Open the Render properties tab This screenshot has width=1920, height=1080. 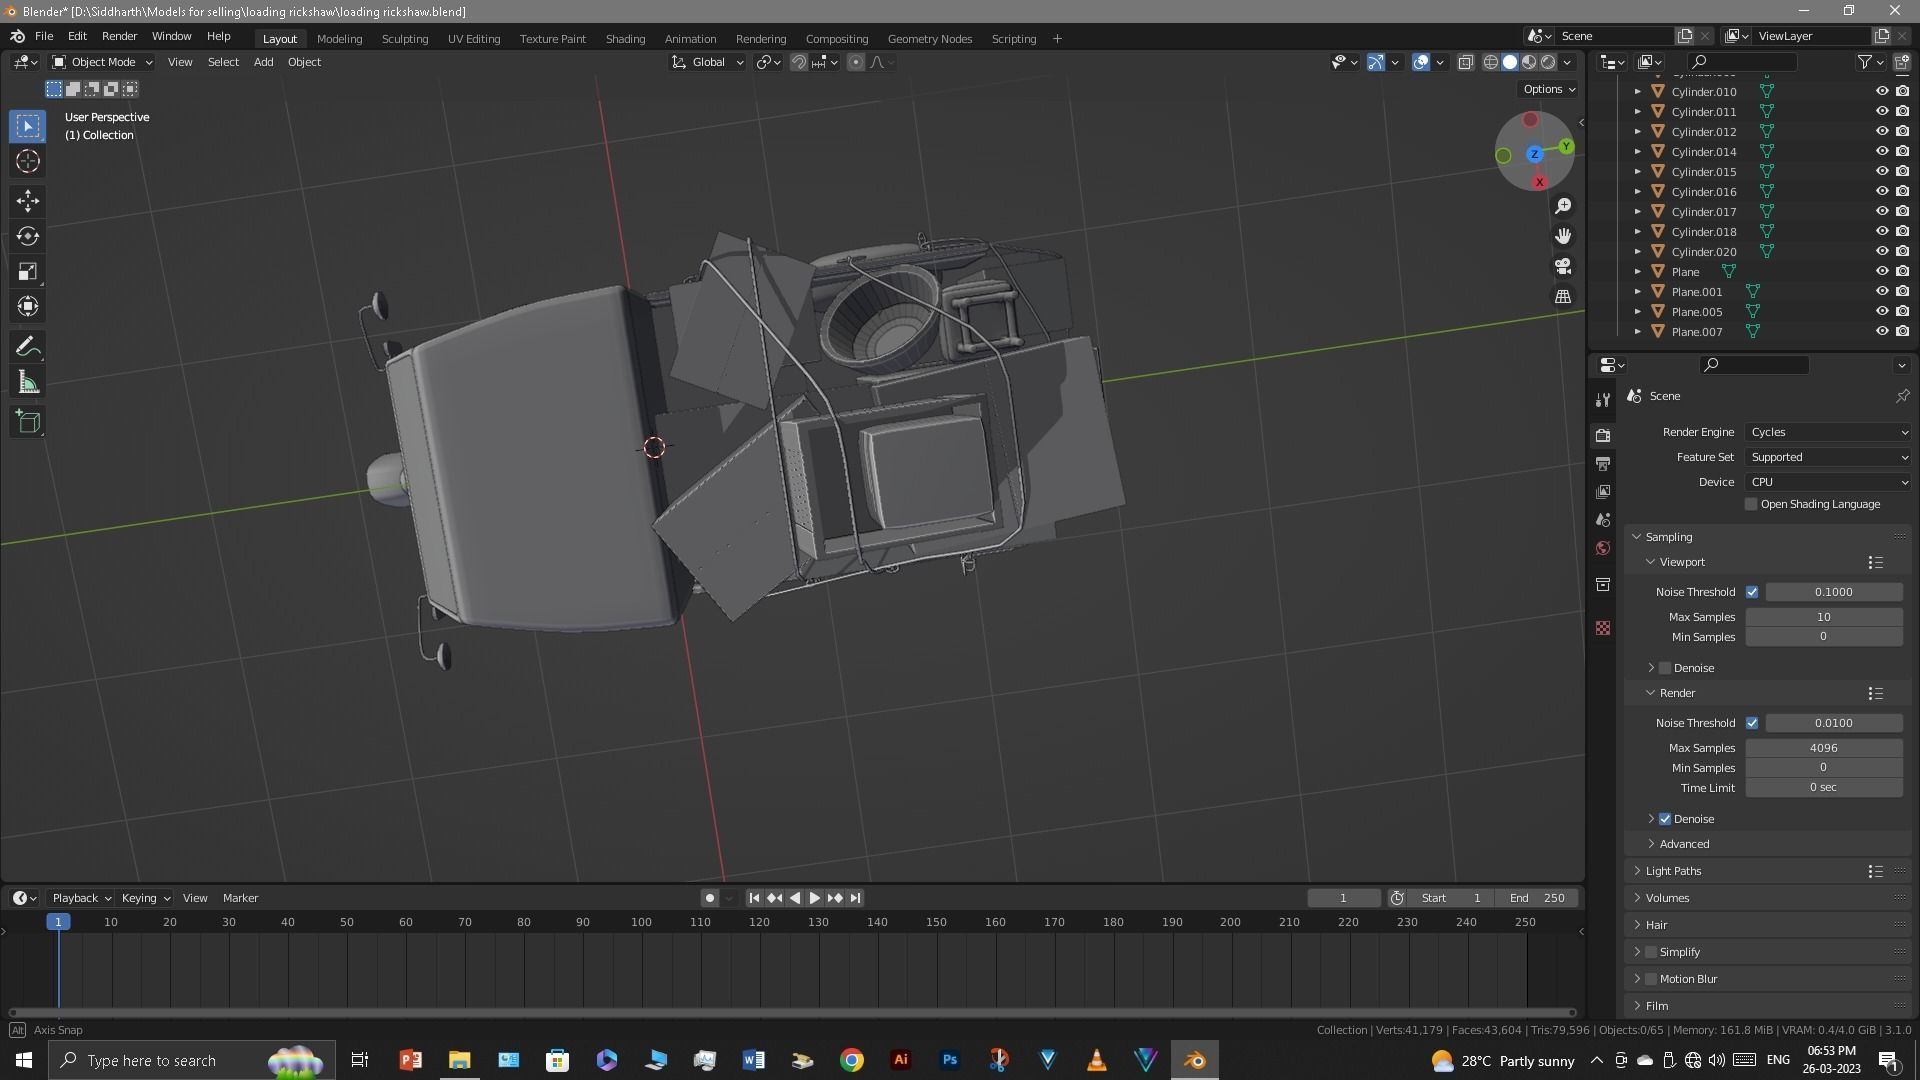1603,435
